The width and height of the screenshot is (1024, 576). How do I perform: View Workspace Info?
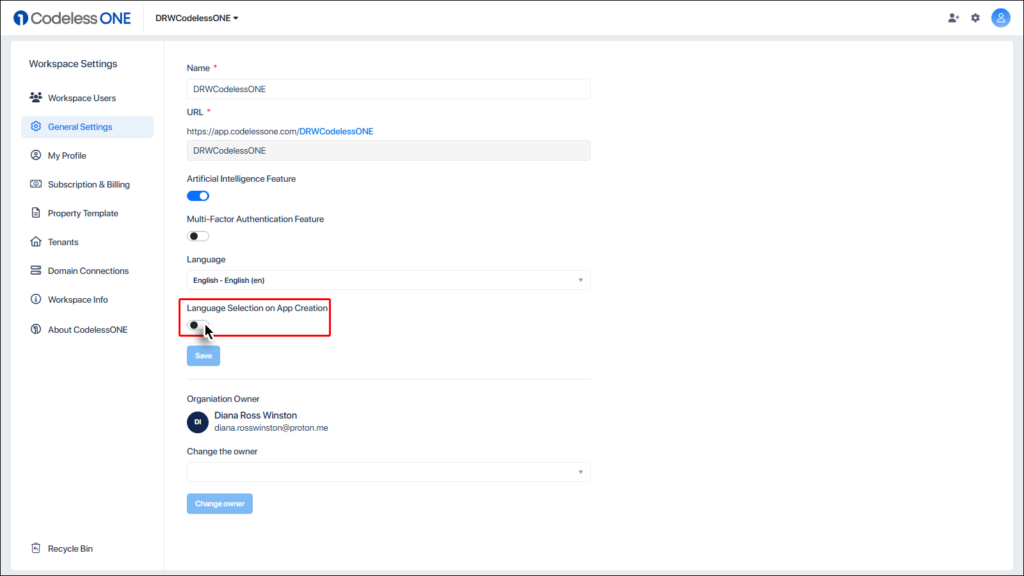pos(88,299)
